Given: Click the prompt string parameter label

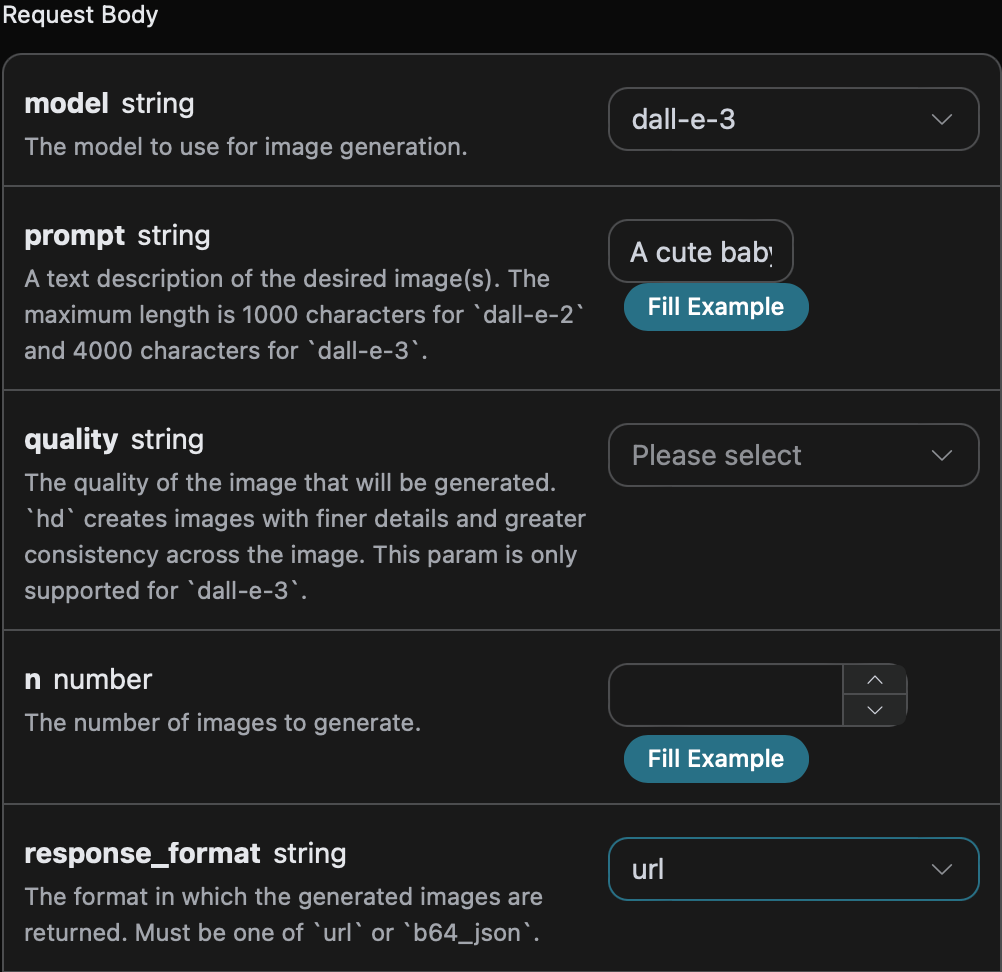Looking at the screenshot, I should [x=117, y=236].
